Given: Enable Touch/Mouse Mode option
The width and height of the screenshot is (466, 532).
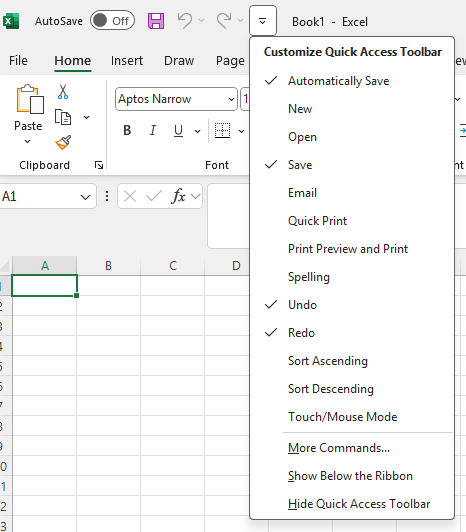Looking at the screenshot, I should pos(352,417).
